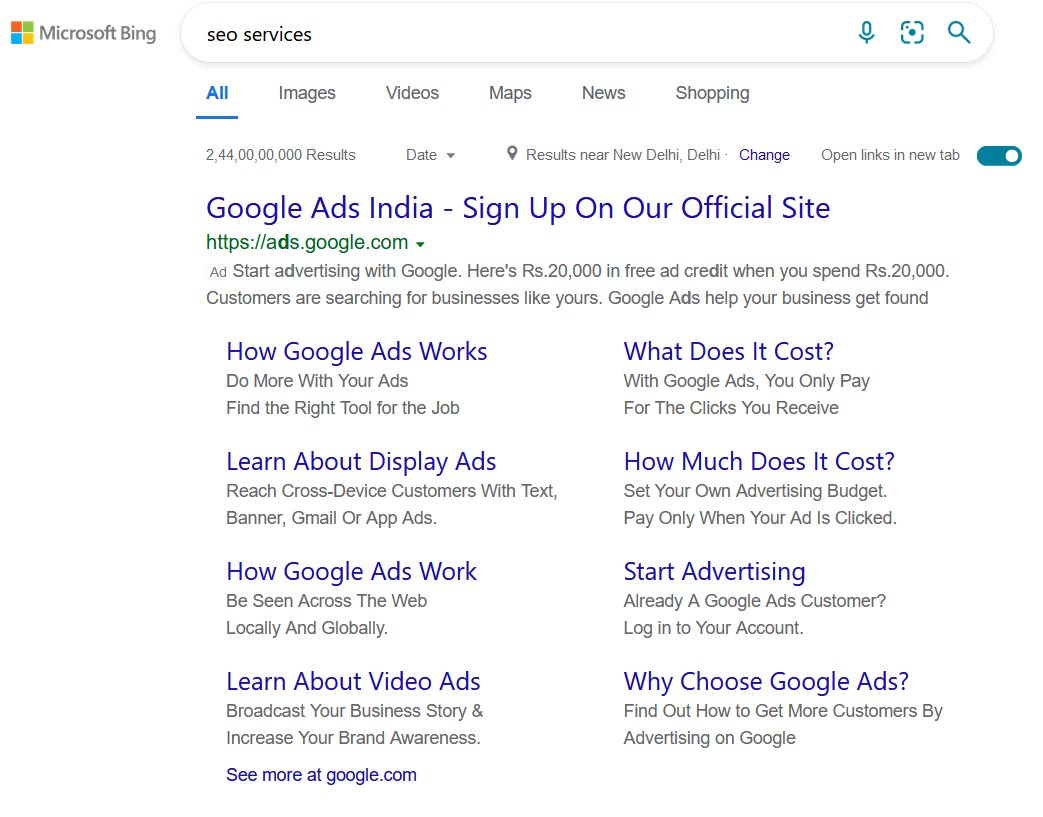Click the location pin icon

pos(512,154)
